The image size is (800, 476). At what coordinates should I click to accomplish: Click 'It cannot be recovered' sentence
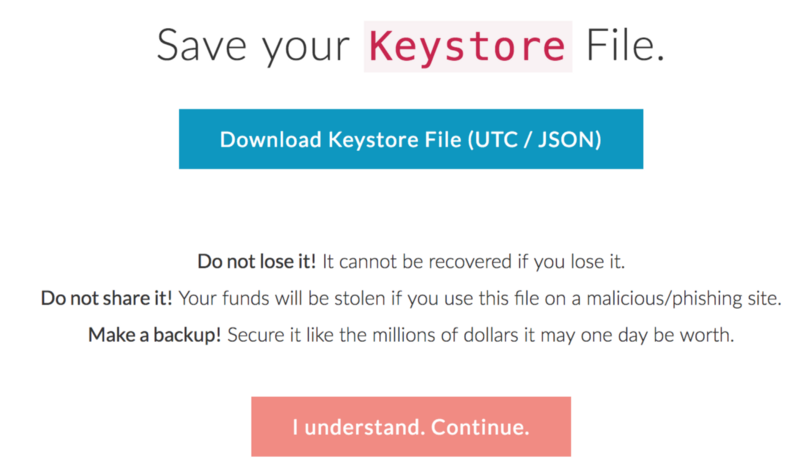pos(410,262)
